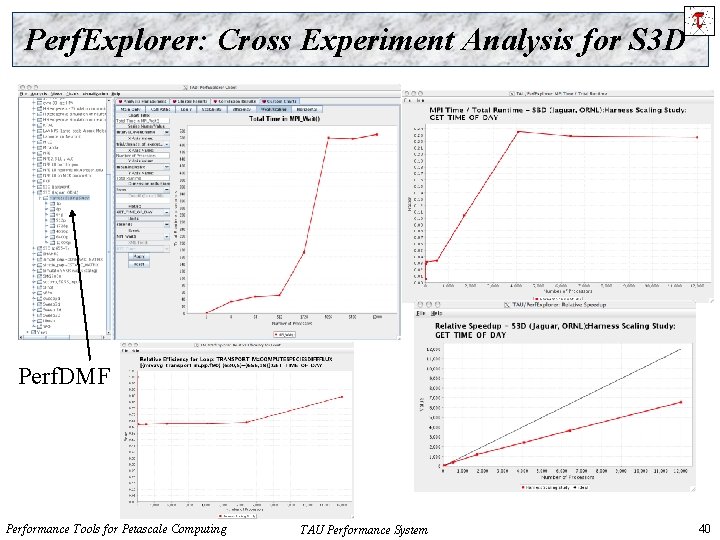Viewport: 720px width, 540px height.
Task: Collapse the Harness Scaling Study node expander
Action: pos(40,198)
